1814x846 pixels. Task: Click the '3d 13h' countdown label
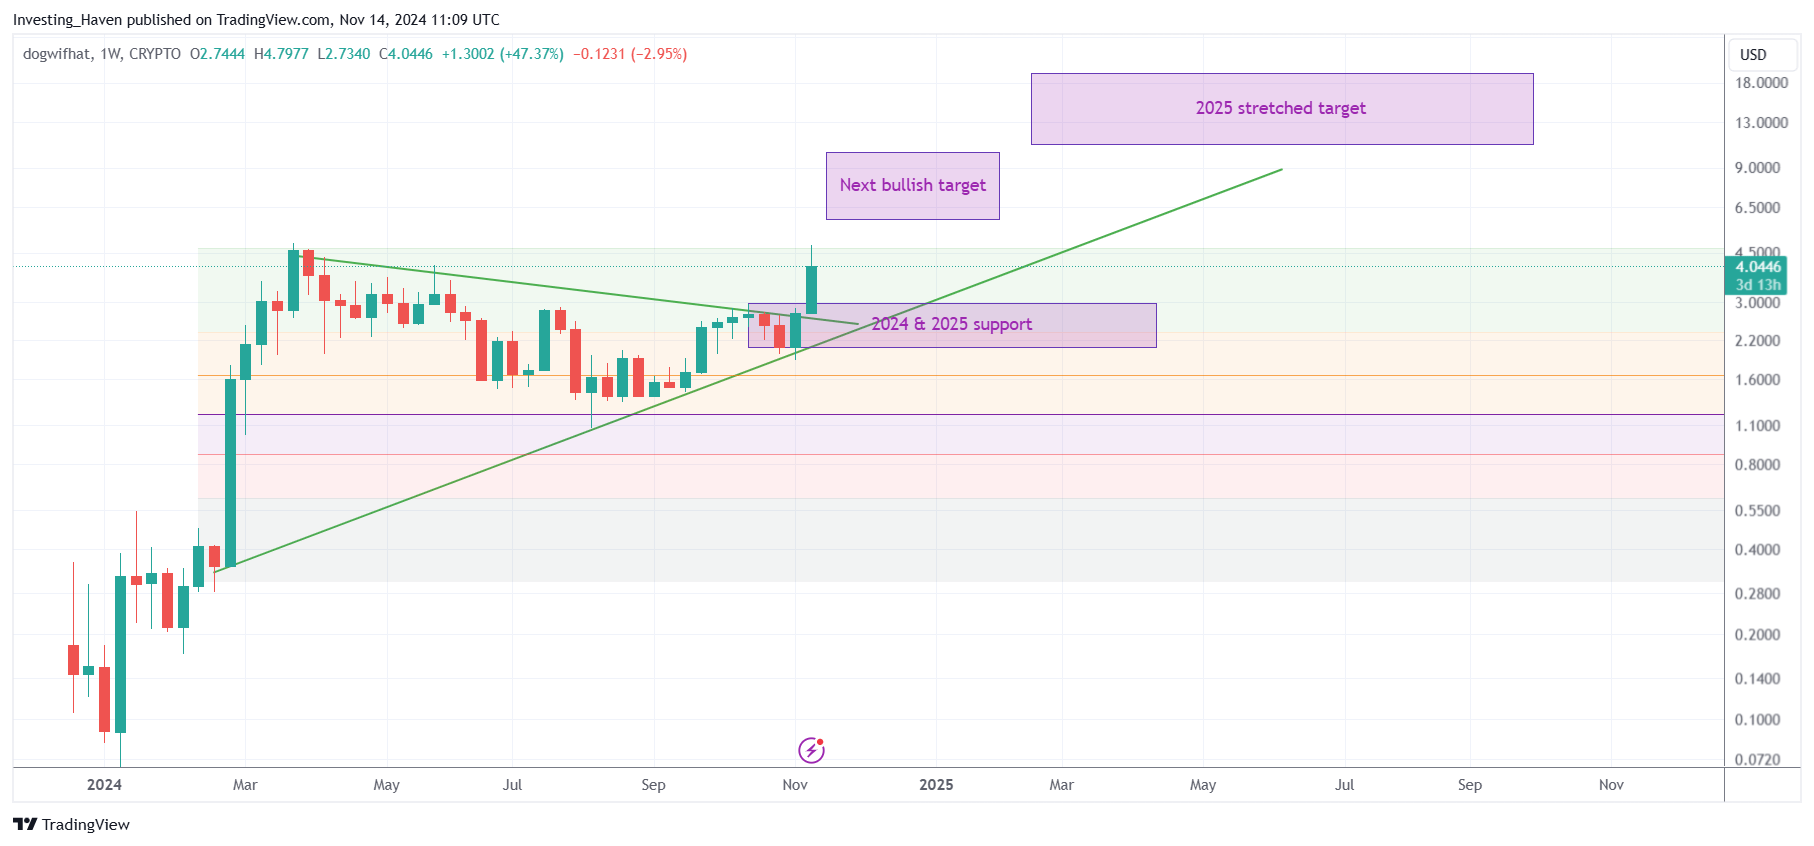1758,285
